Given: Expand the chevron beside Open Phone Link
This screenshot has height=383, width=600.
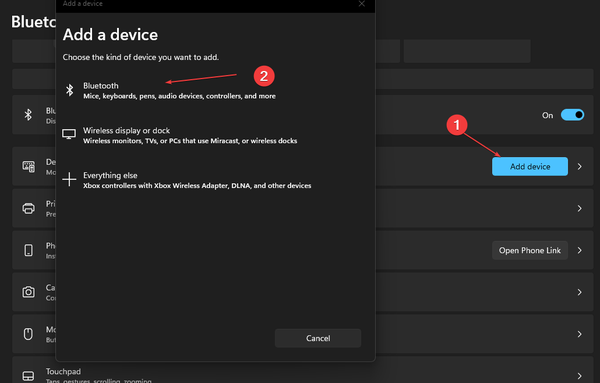Looking at the screenshot, I should click(x=580, y=250).
